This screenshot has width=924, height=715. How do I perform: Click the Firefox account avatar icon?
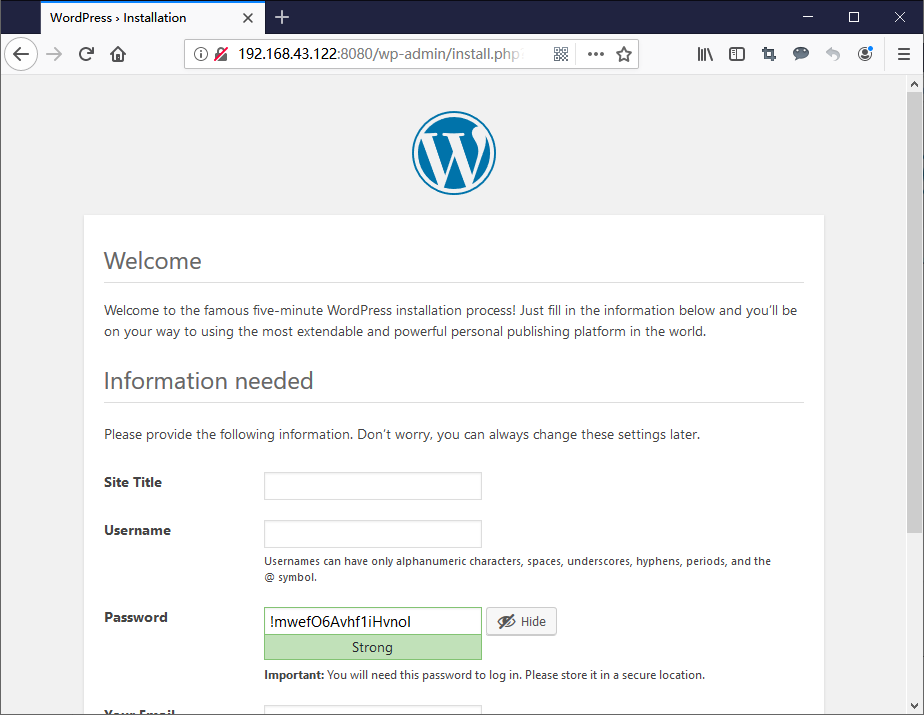[865, 54]
